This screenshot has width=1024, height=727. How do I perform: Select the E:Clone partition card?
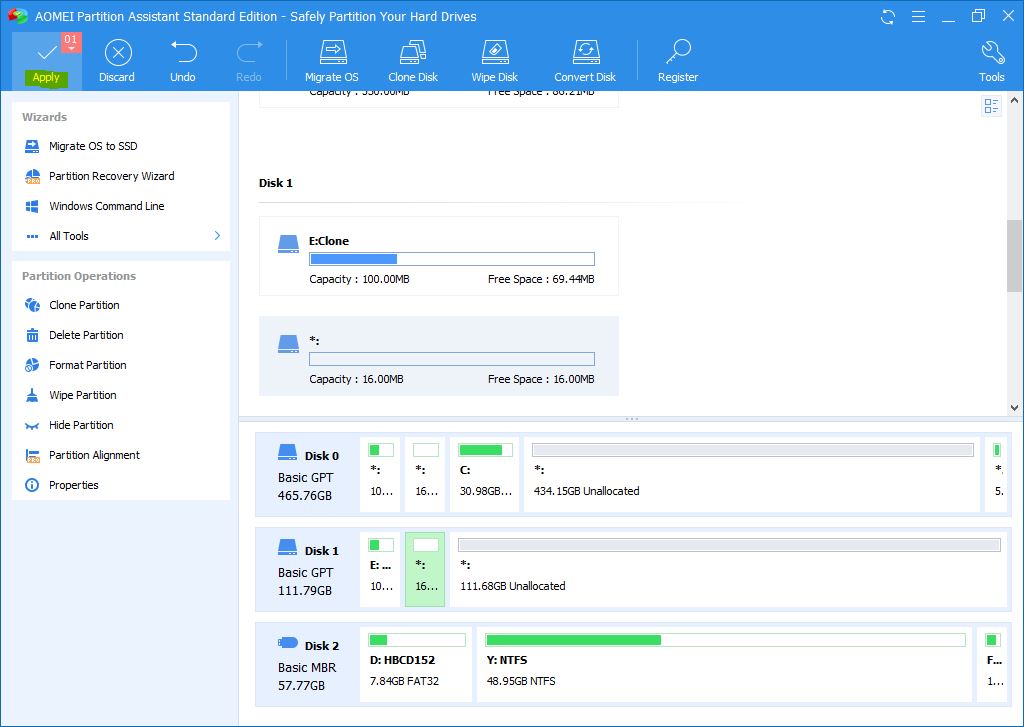[438, 256]
